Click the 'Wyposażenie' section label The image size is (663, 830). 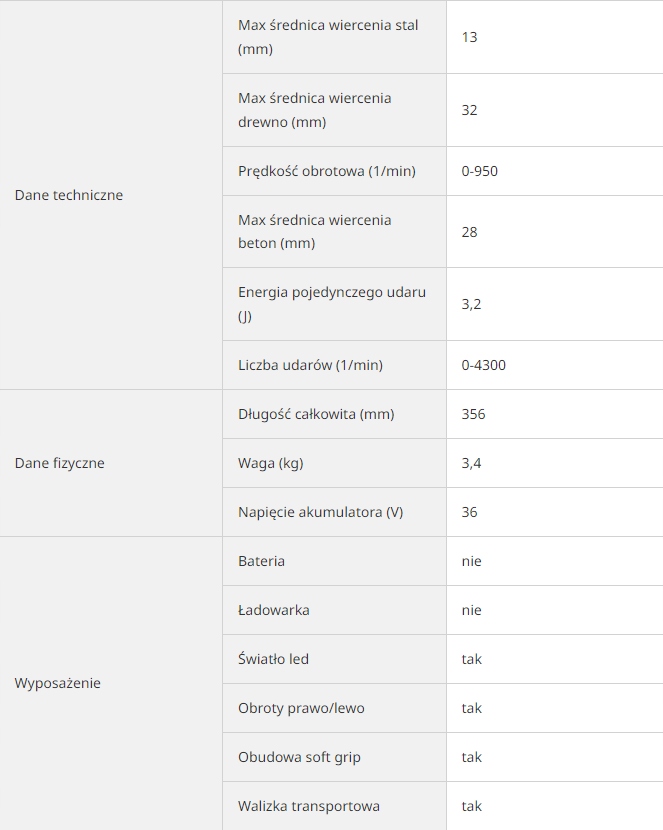click(x=58, y=684)
